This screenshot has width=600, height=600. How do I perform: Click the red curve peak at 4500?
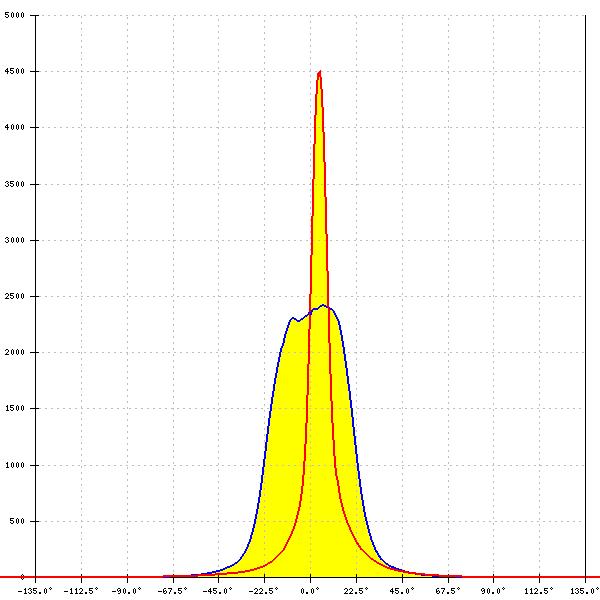click(319, 72)
